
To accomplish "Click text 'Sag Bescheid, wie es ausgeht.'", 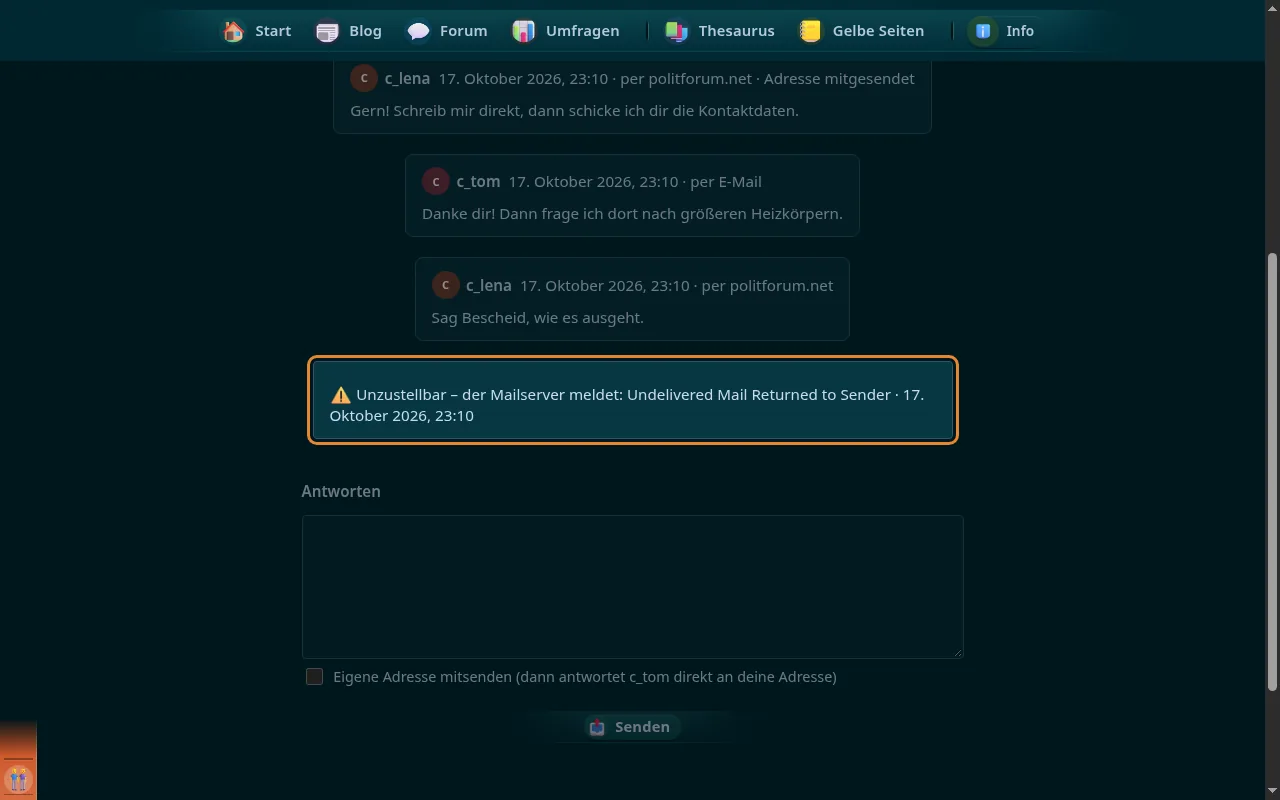I will point(537,318).
